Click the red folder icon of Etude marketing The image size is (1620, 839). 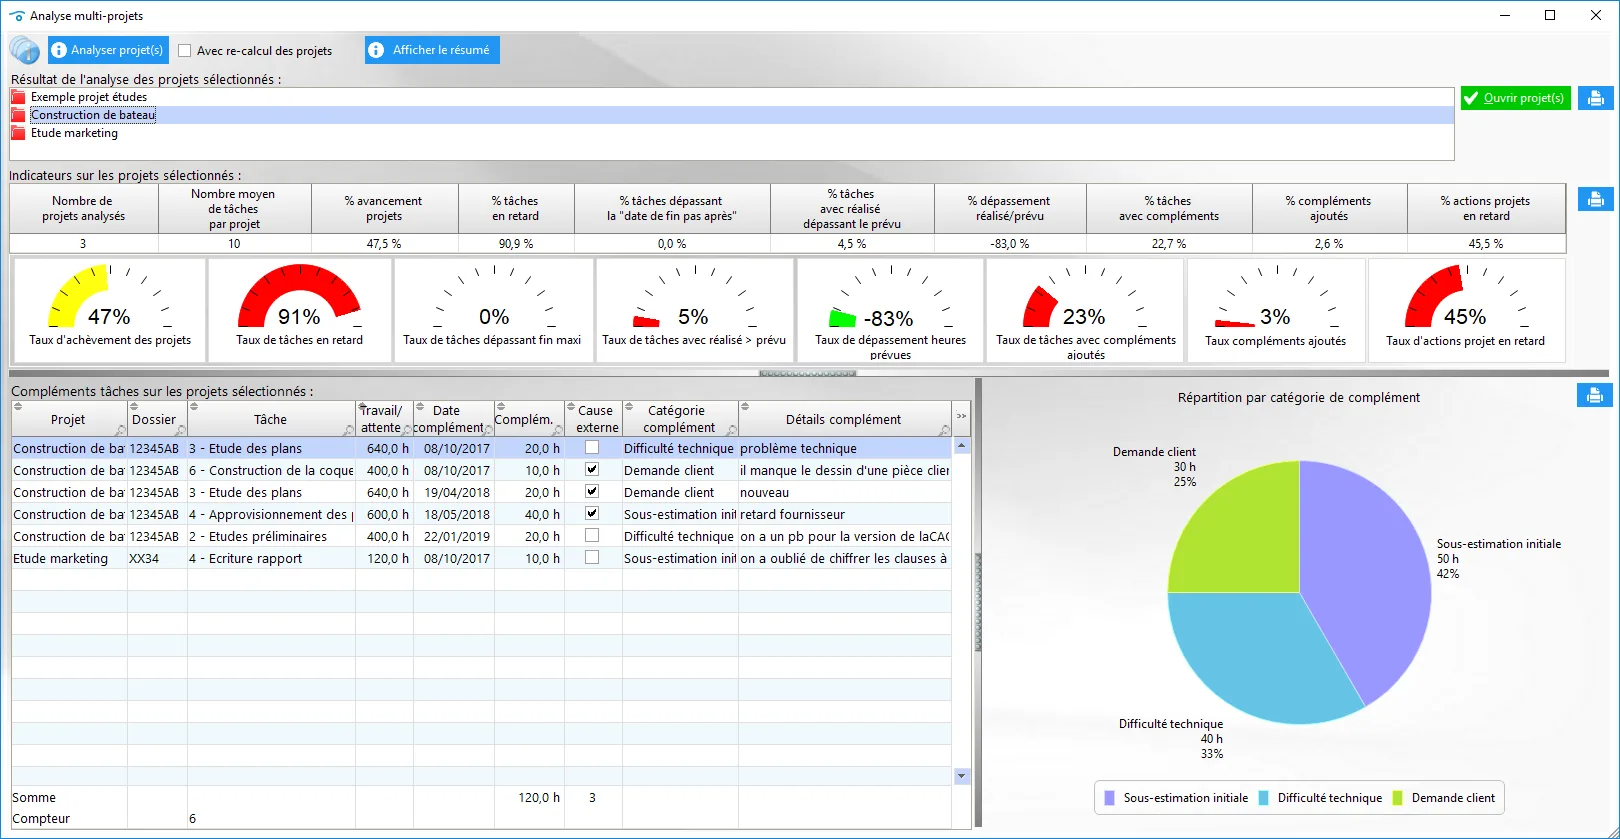[x=18, y=133]
